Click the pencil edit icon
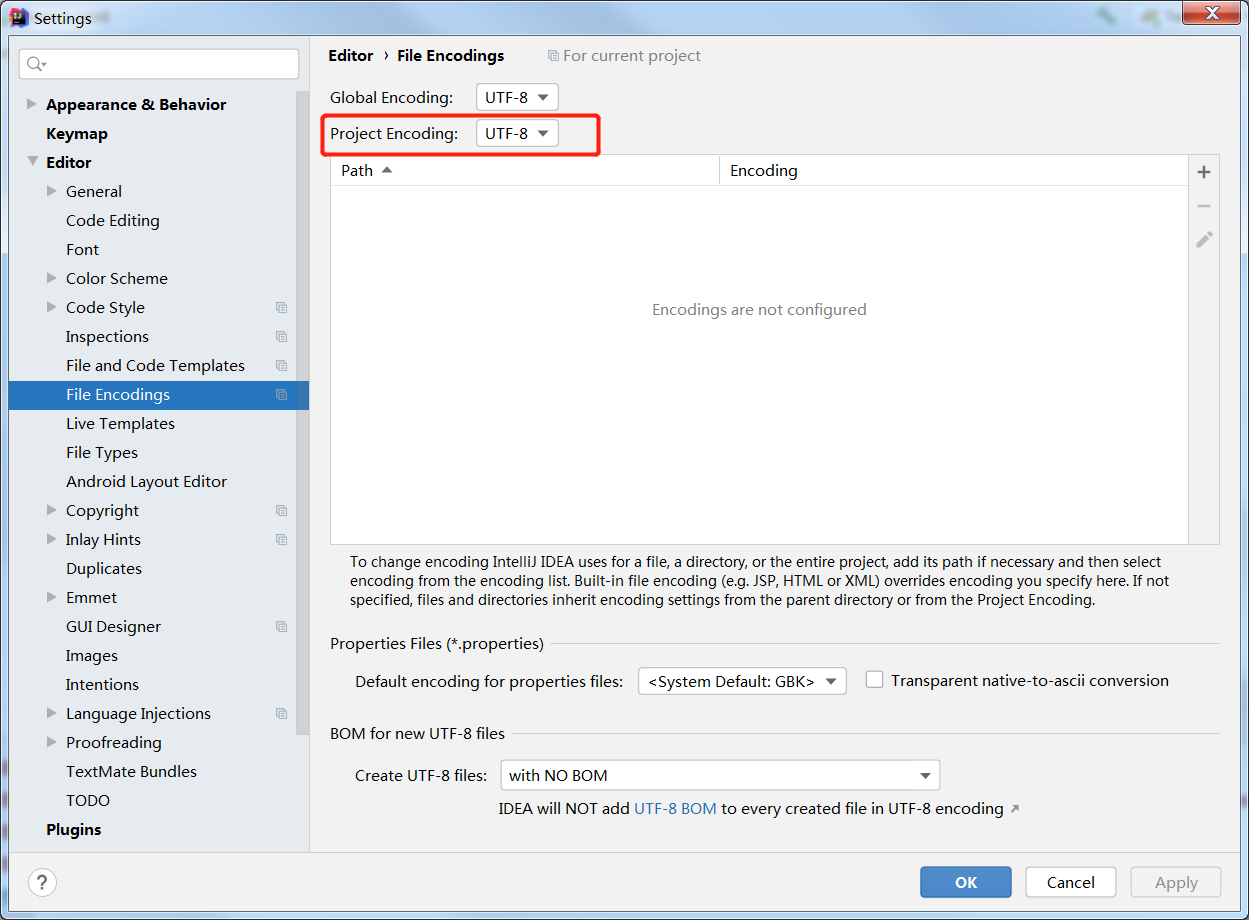The height and width of the screenshot is (920, 1249). click(x=1204, y=240)
